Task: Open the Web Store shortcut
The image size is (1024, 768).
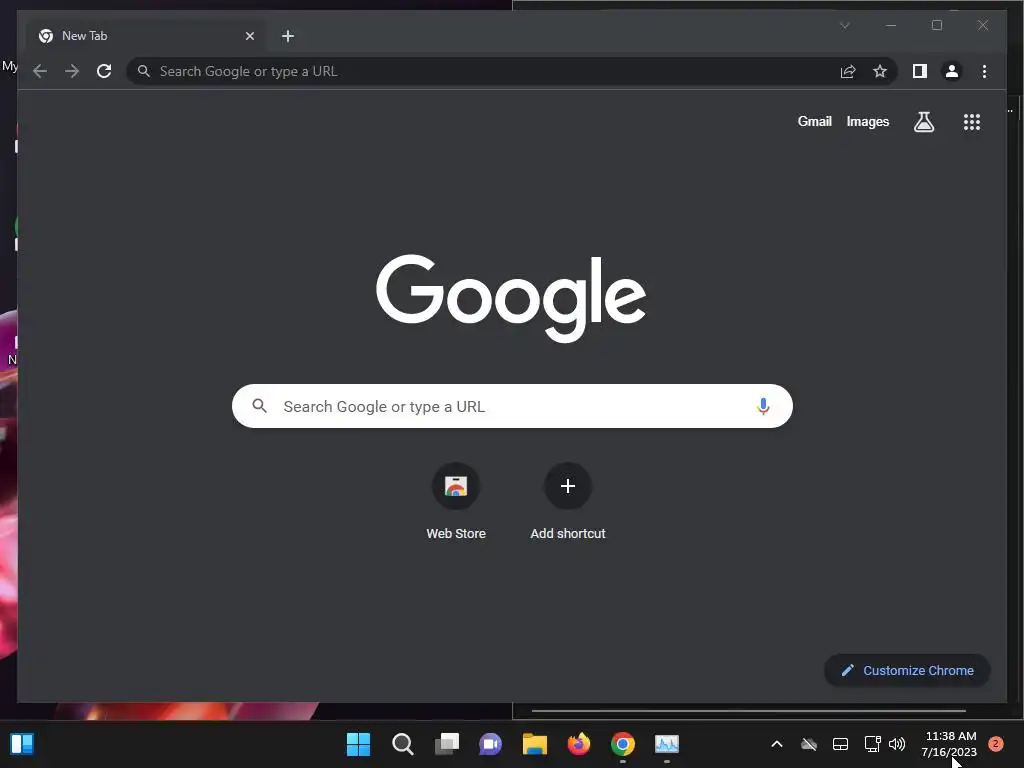Action: coord(456,502)
